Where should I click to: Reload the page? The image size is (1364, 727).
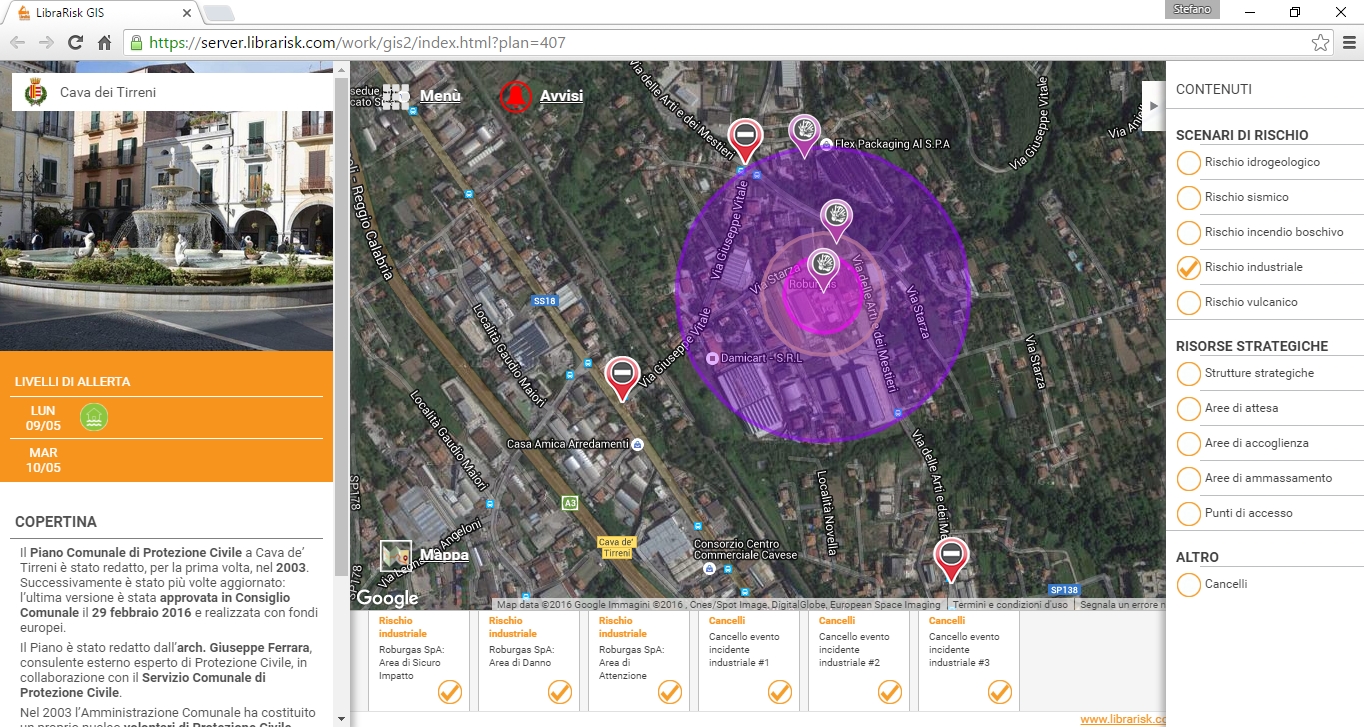point(75,43)
